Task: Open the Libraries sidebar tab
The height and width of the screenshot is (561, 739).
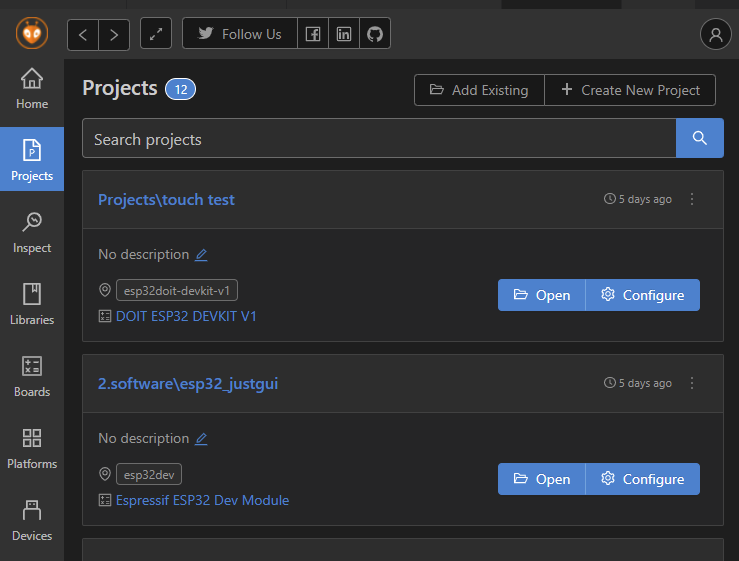Action: pos(32,304)
